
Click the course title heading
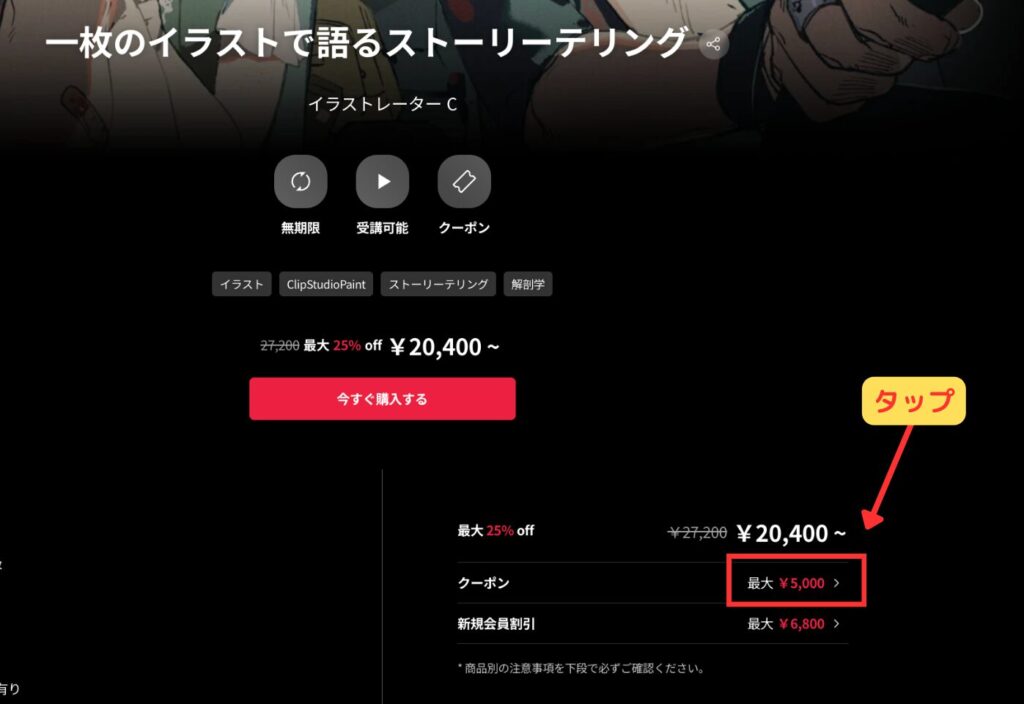[366, 43]
